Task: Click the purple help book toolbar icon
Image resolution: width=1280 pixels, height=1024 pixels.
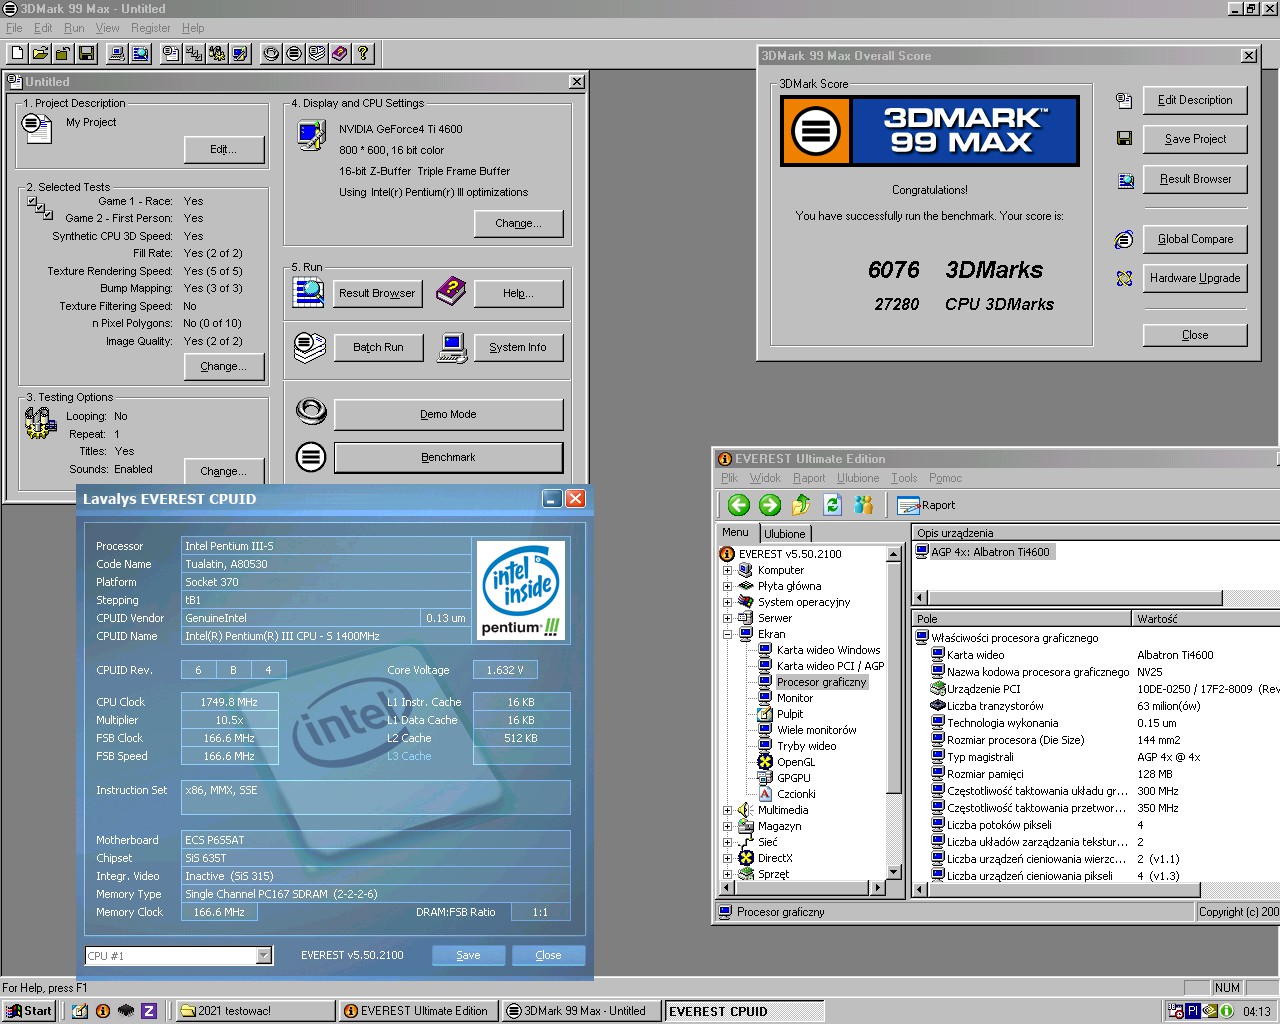Action: 340,53
